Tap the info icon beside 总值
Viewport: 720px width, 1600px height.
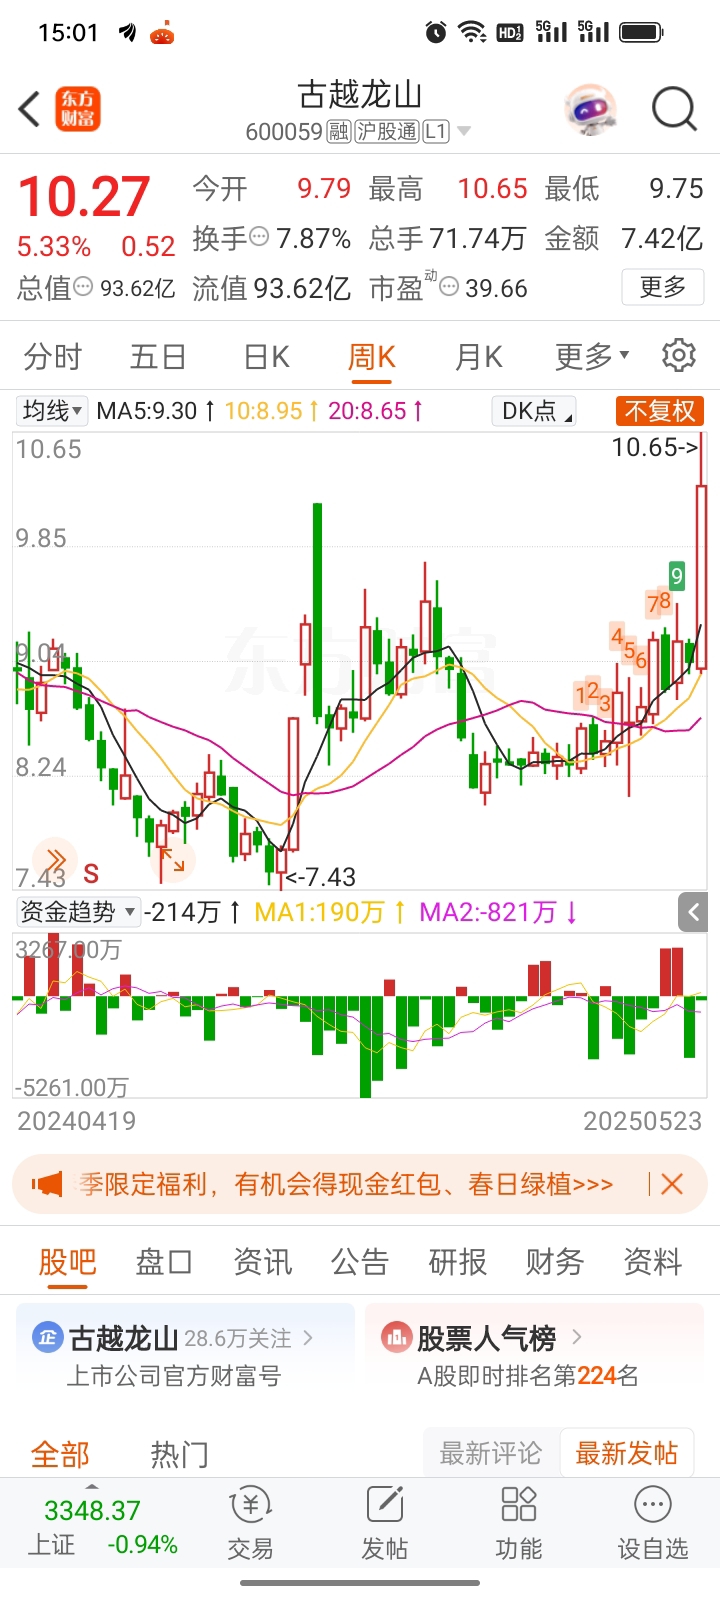tap(83, 287)
